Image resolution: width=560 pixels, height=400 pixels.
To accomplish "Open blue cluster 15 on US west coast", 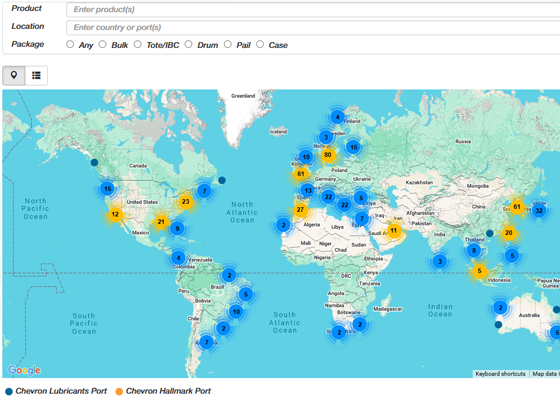I will [108, 189].
